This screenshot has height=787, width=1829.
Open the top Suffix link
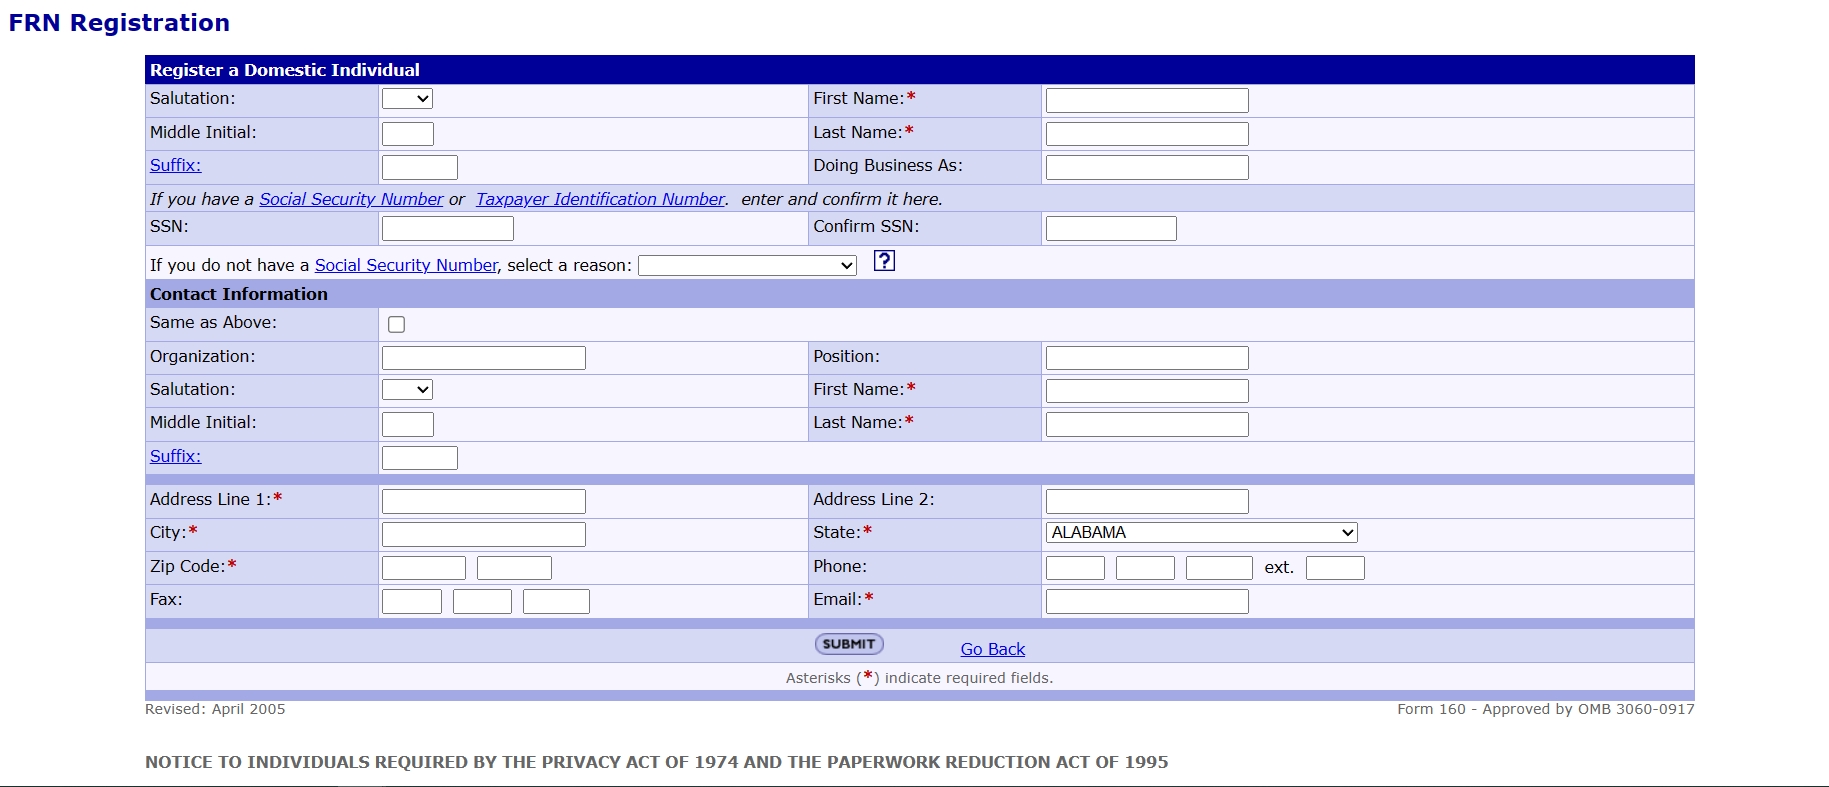[x=175, y=165]
